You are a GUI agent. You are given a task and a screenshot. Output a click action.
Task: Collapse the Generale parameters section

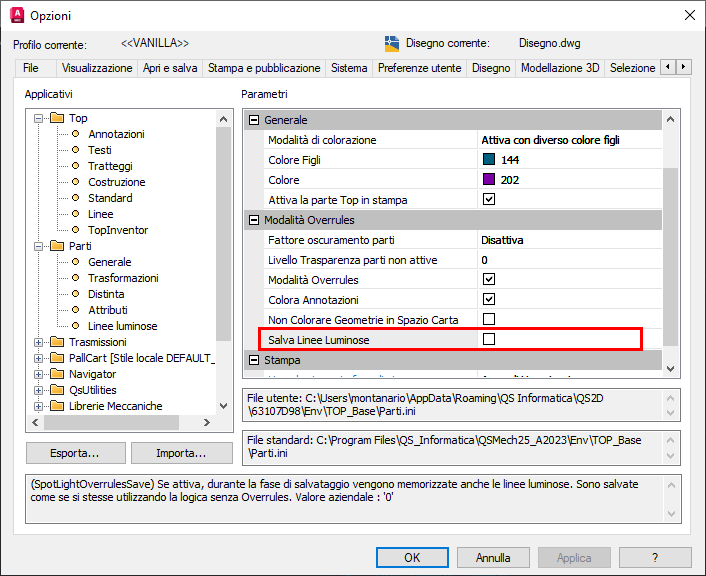pos(254,120)
